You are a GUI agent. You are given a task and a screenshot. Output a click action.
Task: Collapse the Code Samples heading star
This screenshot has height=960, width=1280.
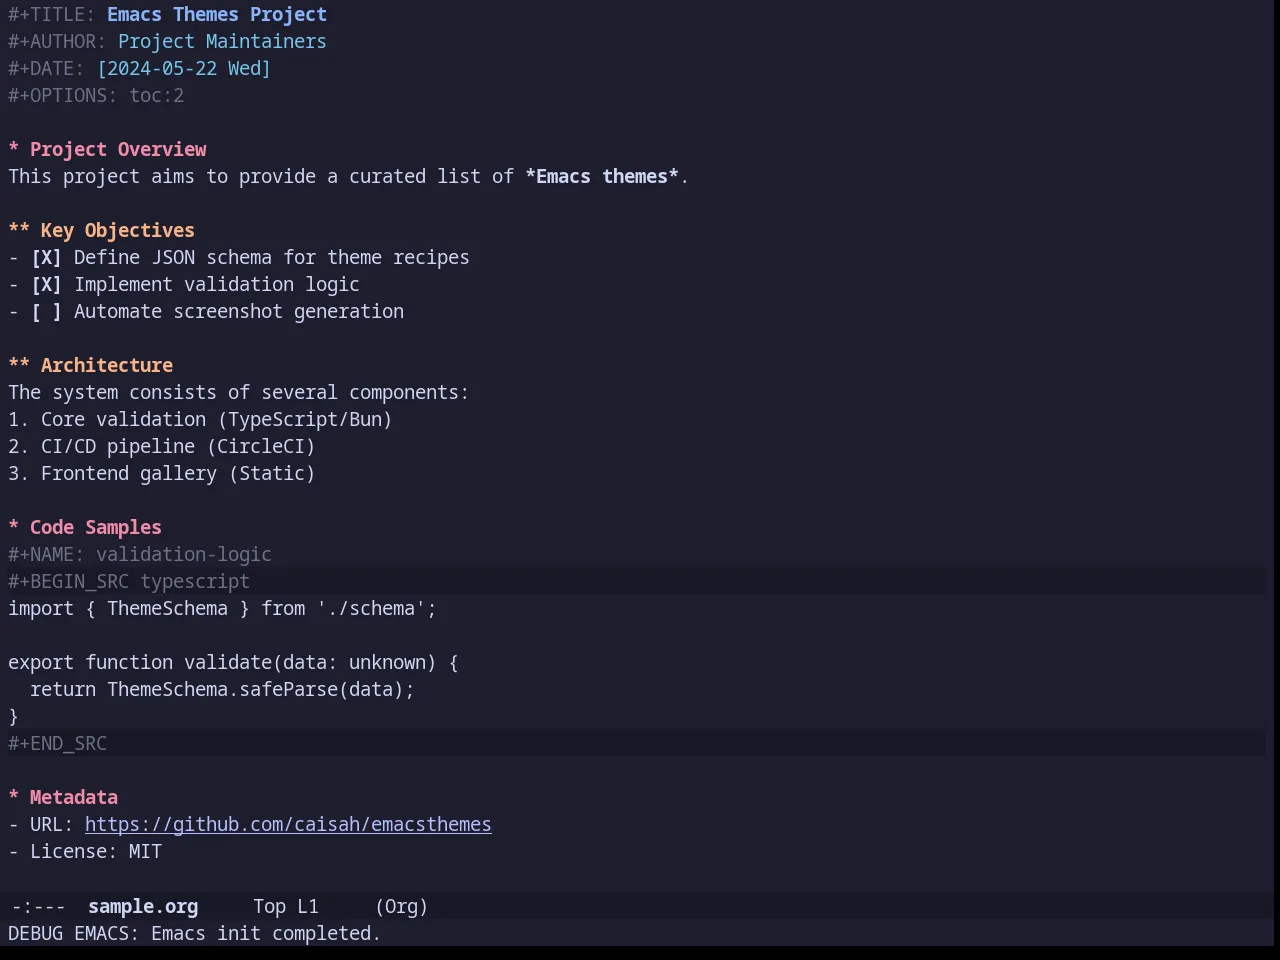(x=14, y=527)
